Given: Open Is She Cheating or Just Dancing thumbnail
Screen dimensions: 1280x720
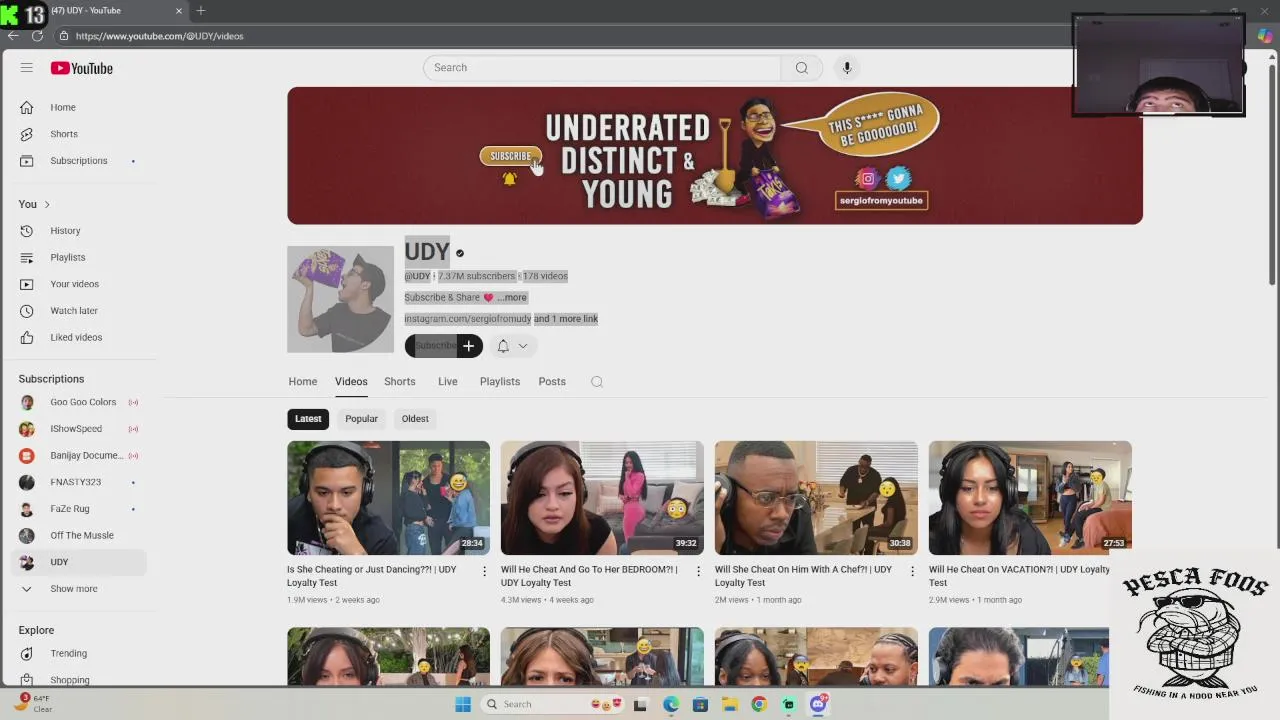Looking at the screenshot, I should click(389, 498).
